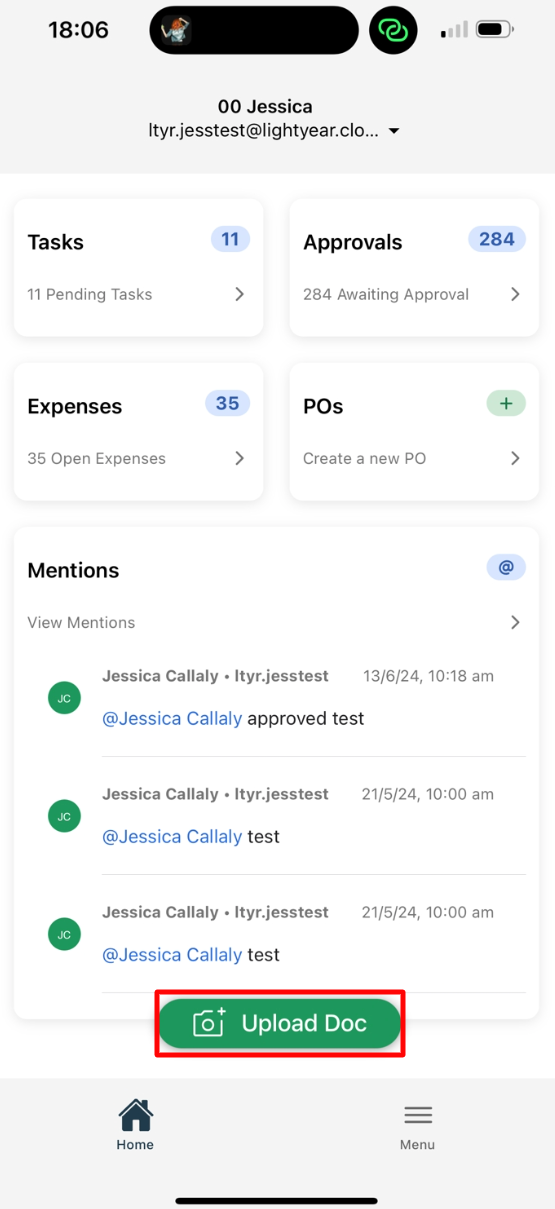
Task: Tap @Jessica Callaly link in approved test
Action: coord(172,718)
